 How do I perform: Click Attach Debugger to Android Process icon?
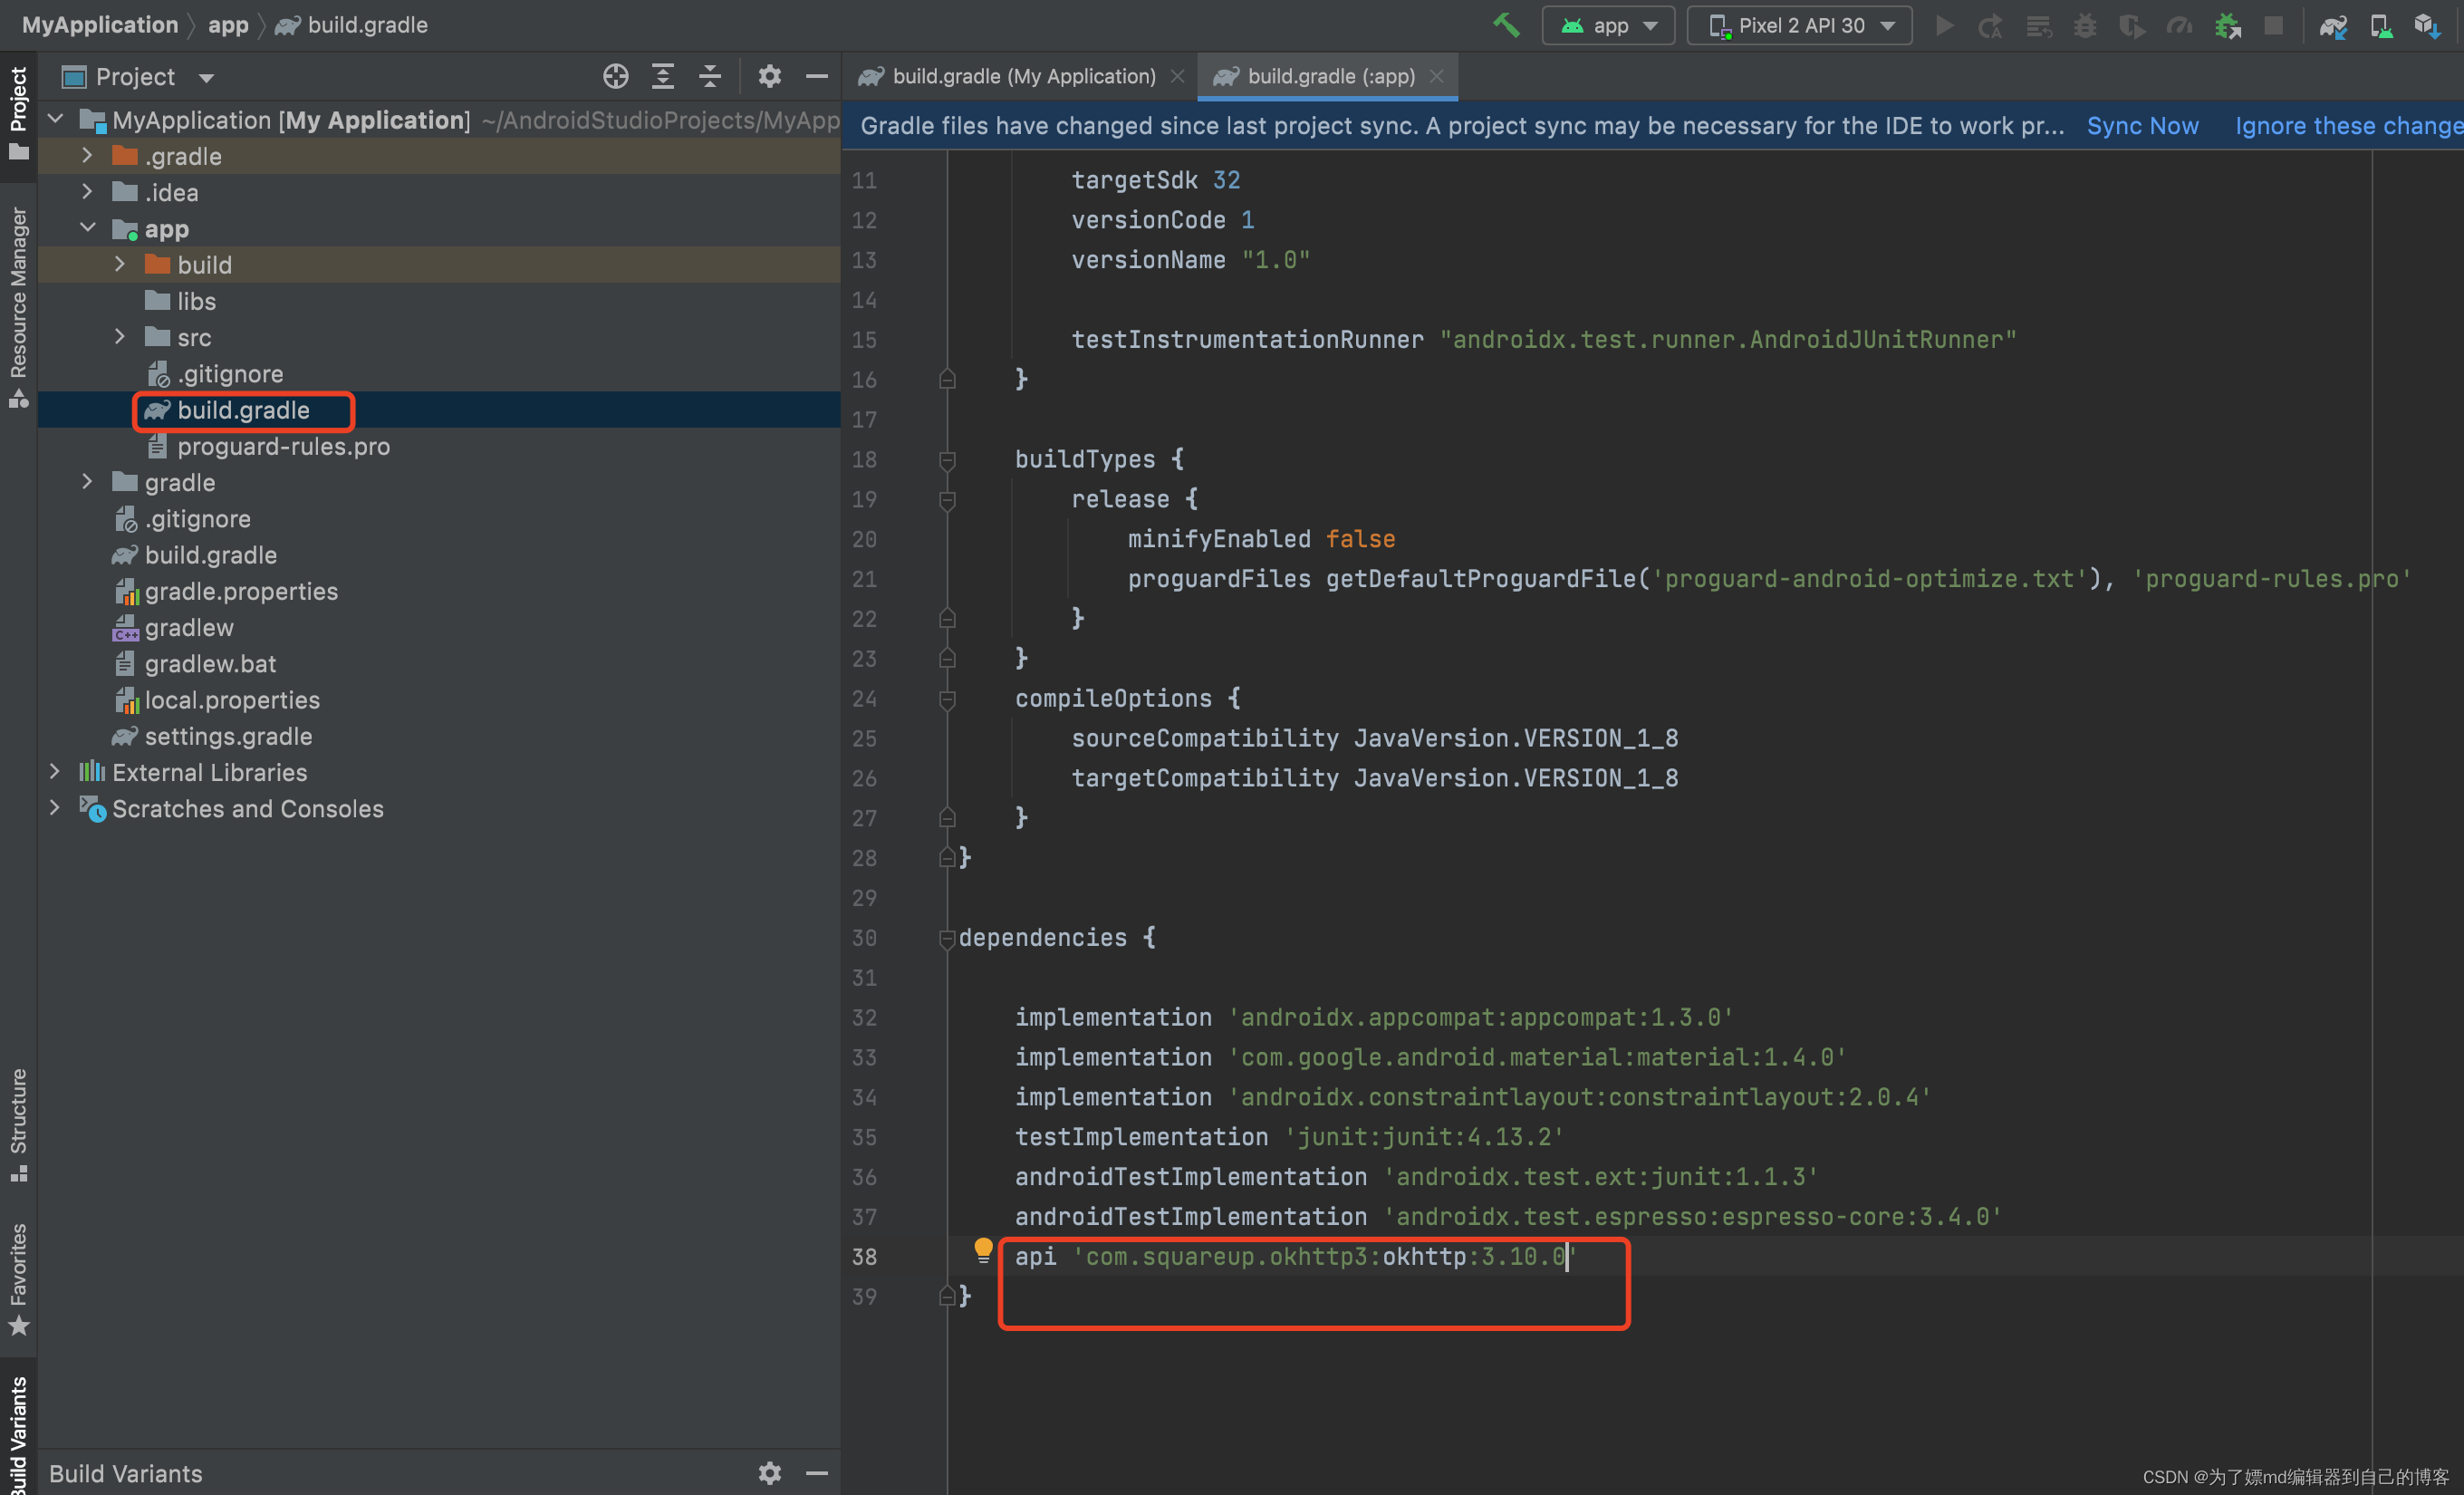pos(2227,25)
